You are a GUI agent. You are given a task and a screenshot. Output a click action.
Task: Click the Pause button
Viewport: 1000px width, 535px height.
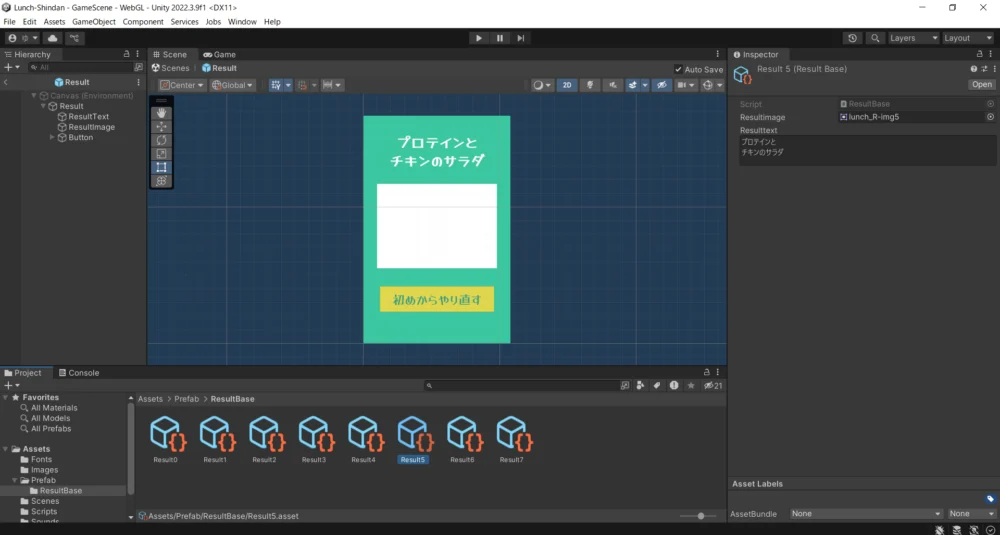[500, 38]
